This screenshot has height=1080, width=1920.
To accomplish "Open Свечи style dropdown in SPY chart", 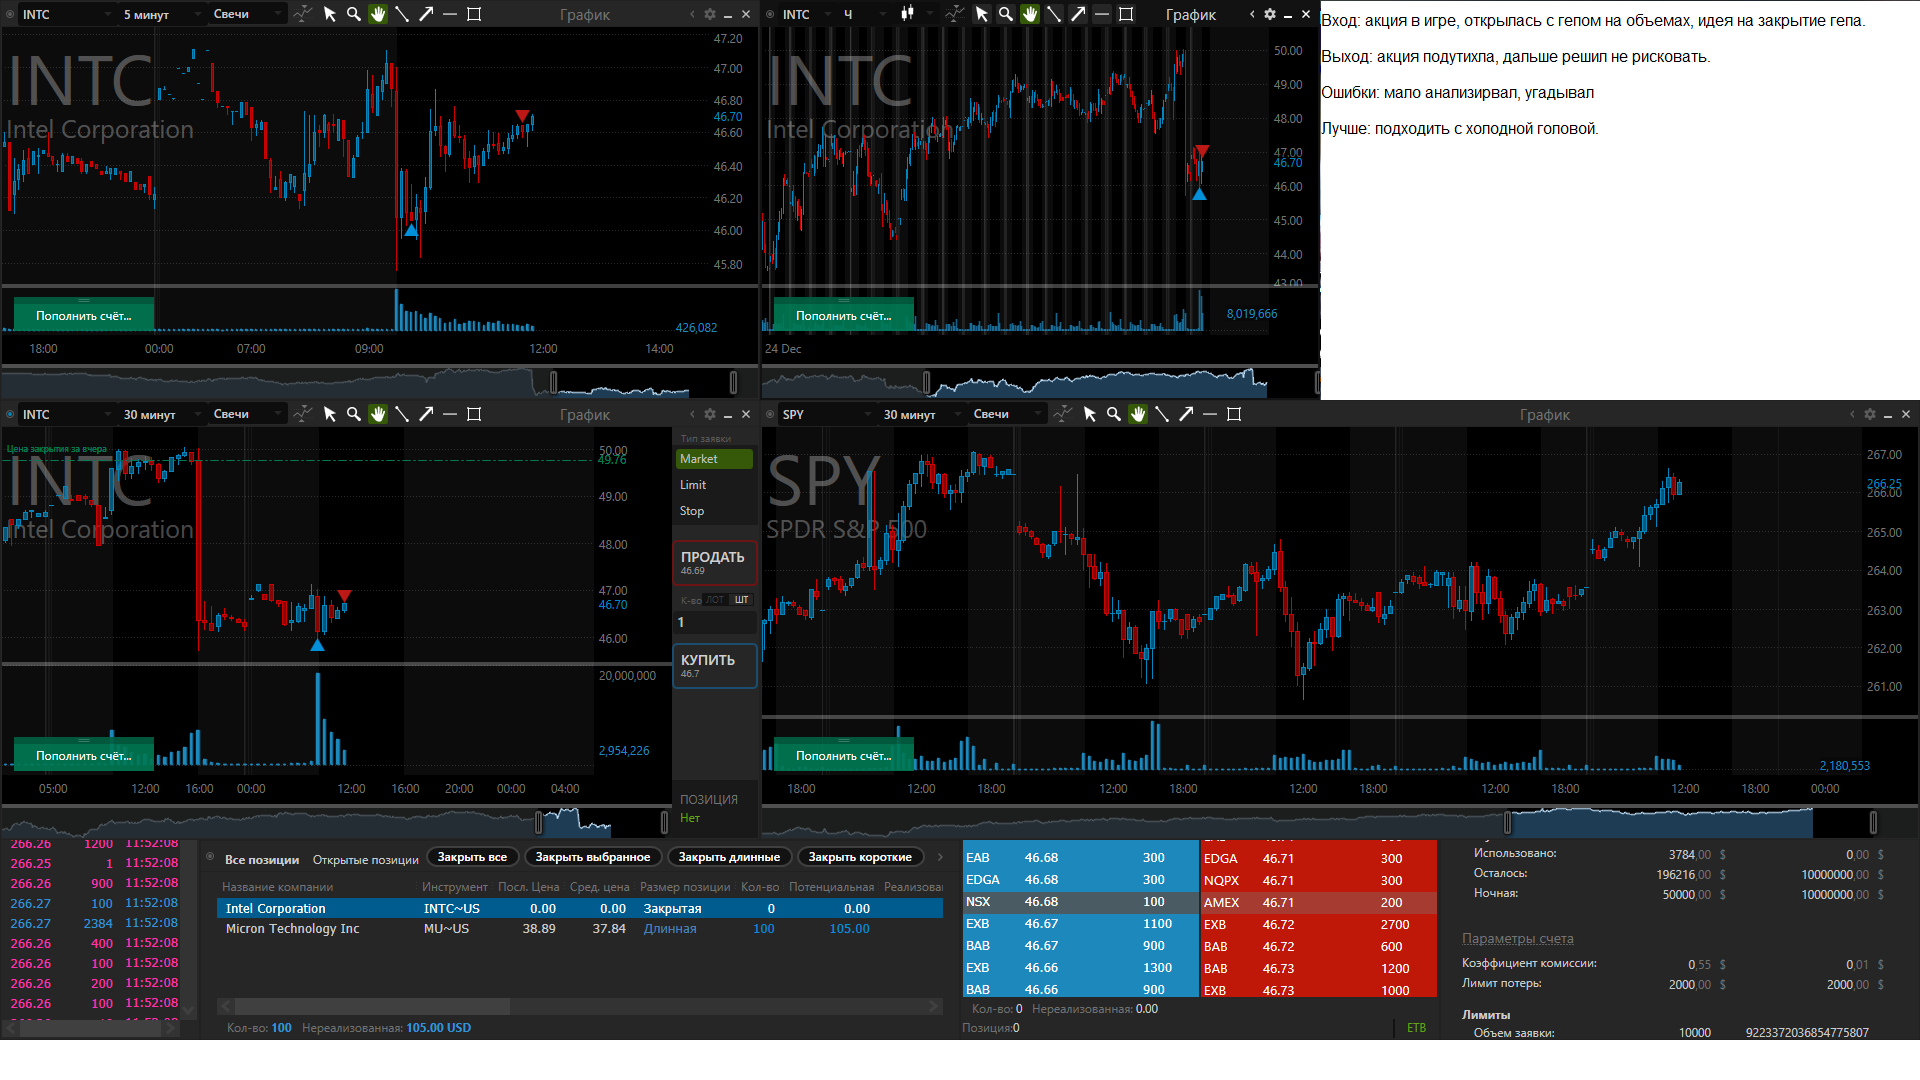I will pos(1006,414).
